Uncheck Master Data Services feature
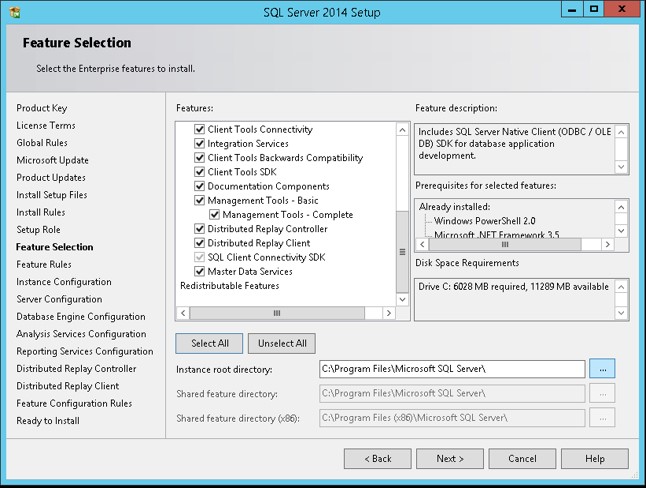Viewport: 646px width, 488px height. point(200,271)
